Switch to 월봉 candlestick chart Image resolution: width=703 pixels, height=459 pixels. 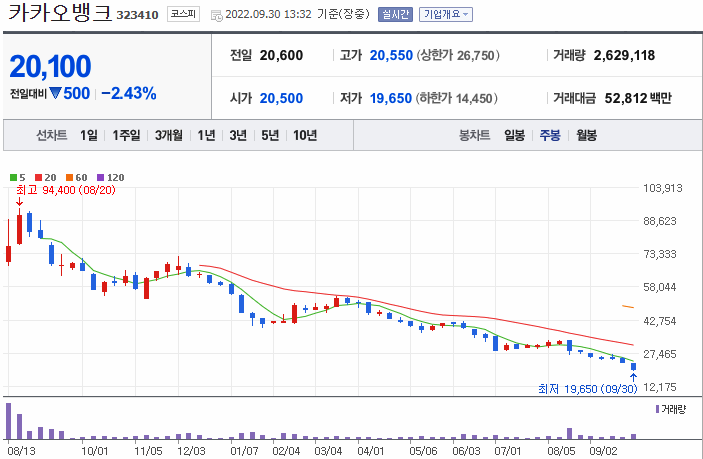(x=586, y=135)
